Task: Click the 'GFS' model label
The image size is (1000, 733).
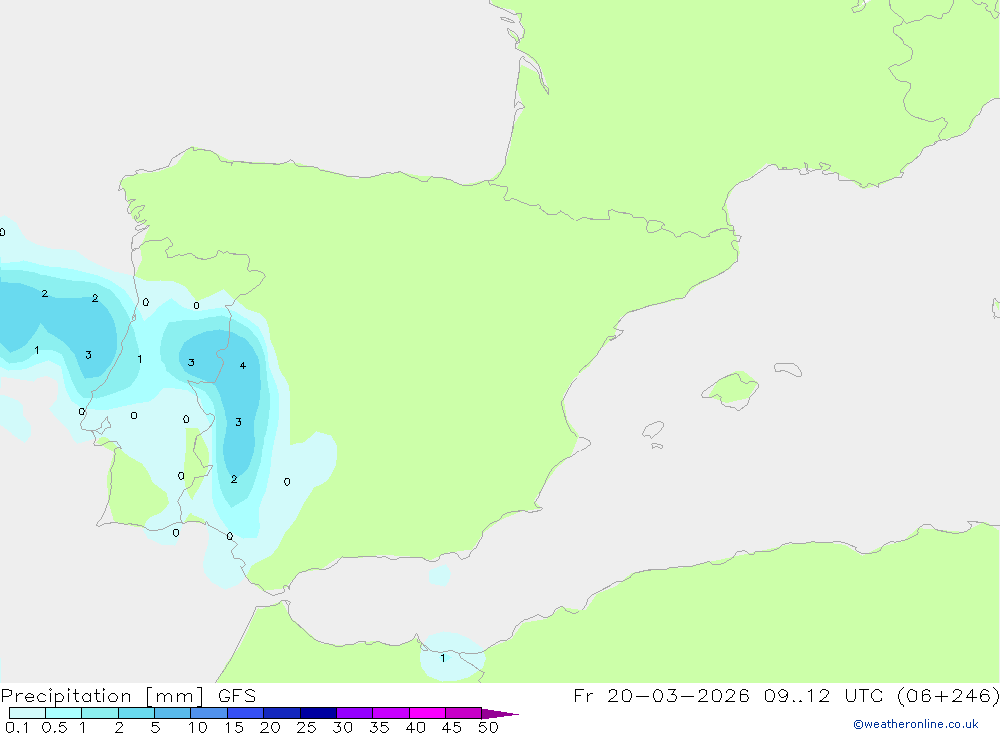Action: [237, 696]
